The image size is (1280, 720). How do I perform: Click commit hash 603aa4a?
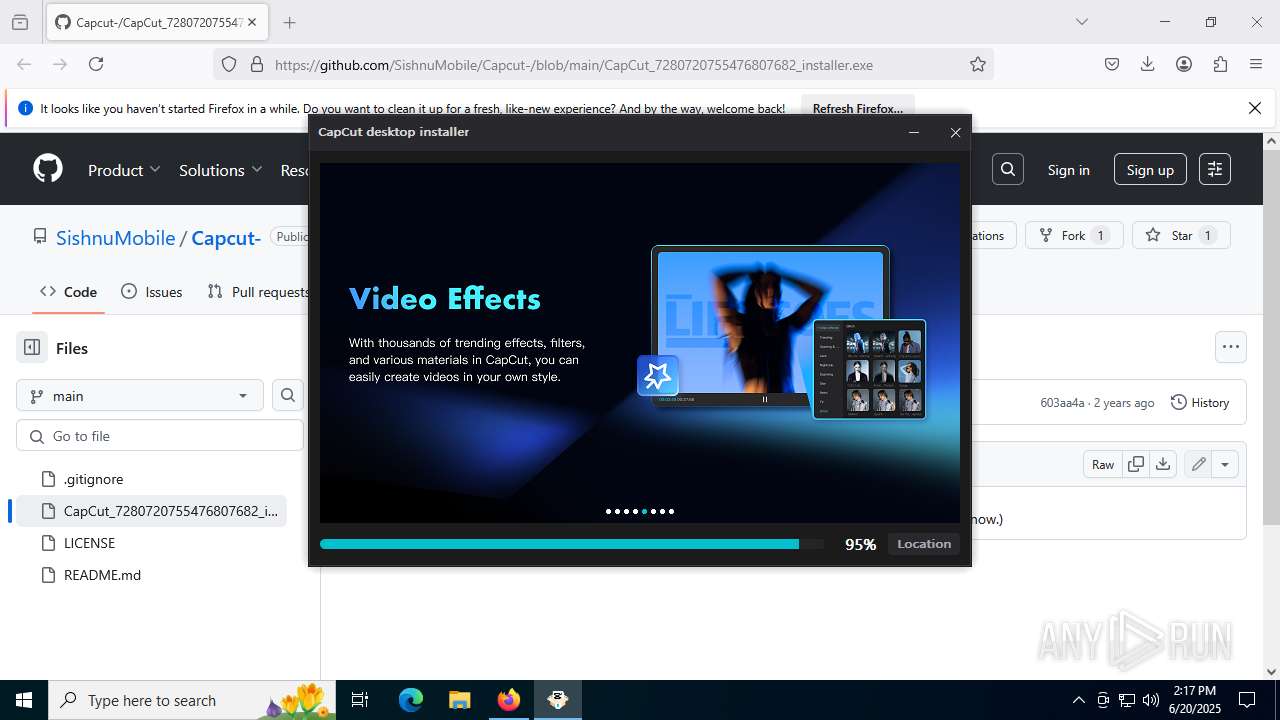pyautogui.click(x=1062, y=402)
